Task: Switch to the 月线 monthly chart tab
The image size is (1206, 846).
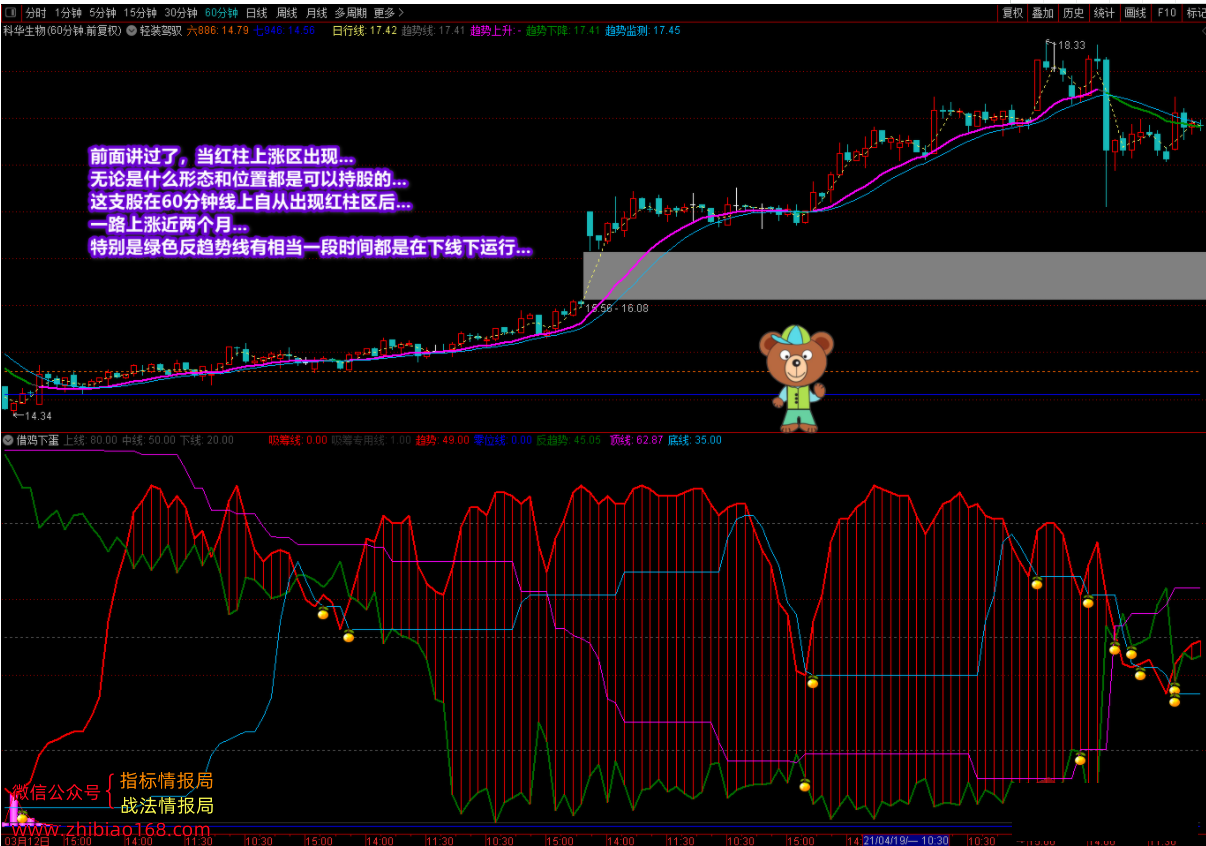Action: [316, 13]
